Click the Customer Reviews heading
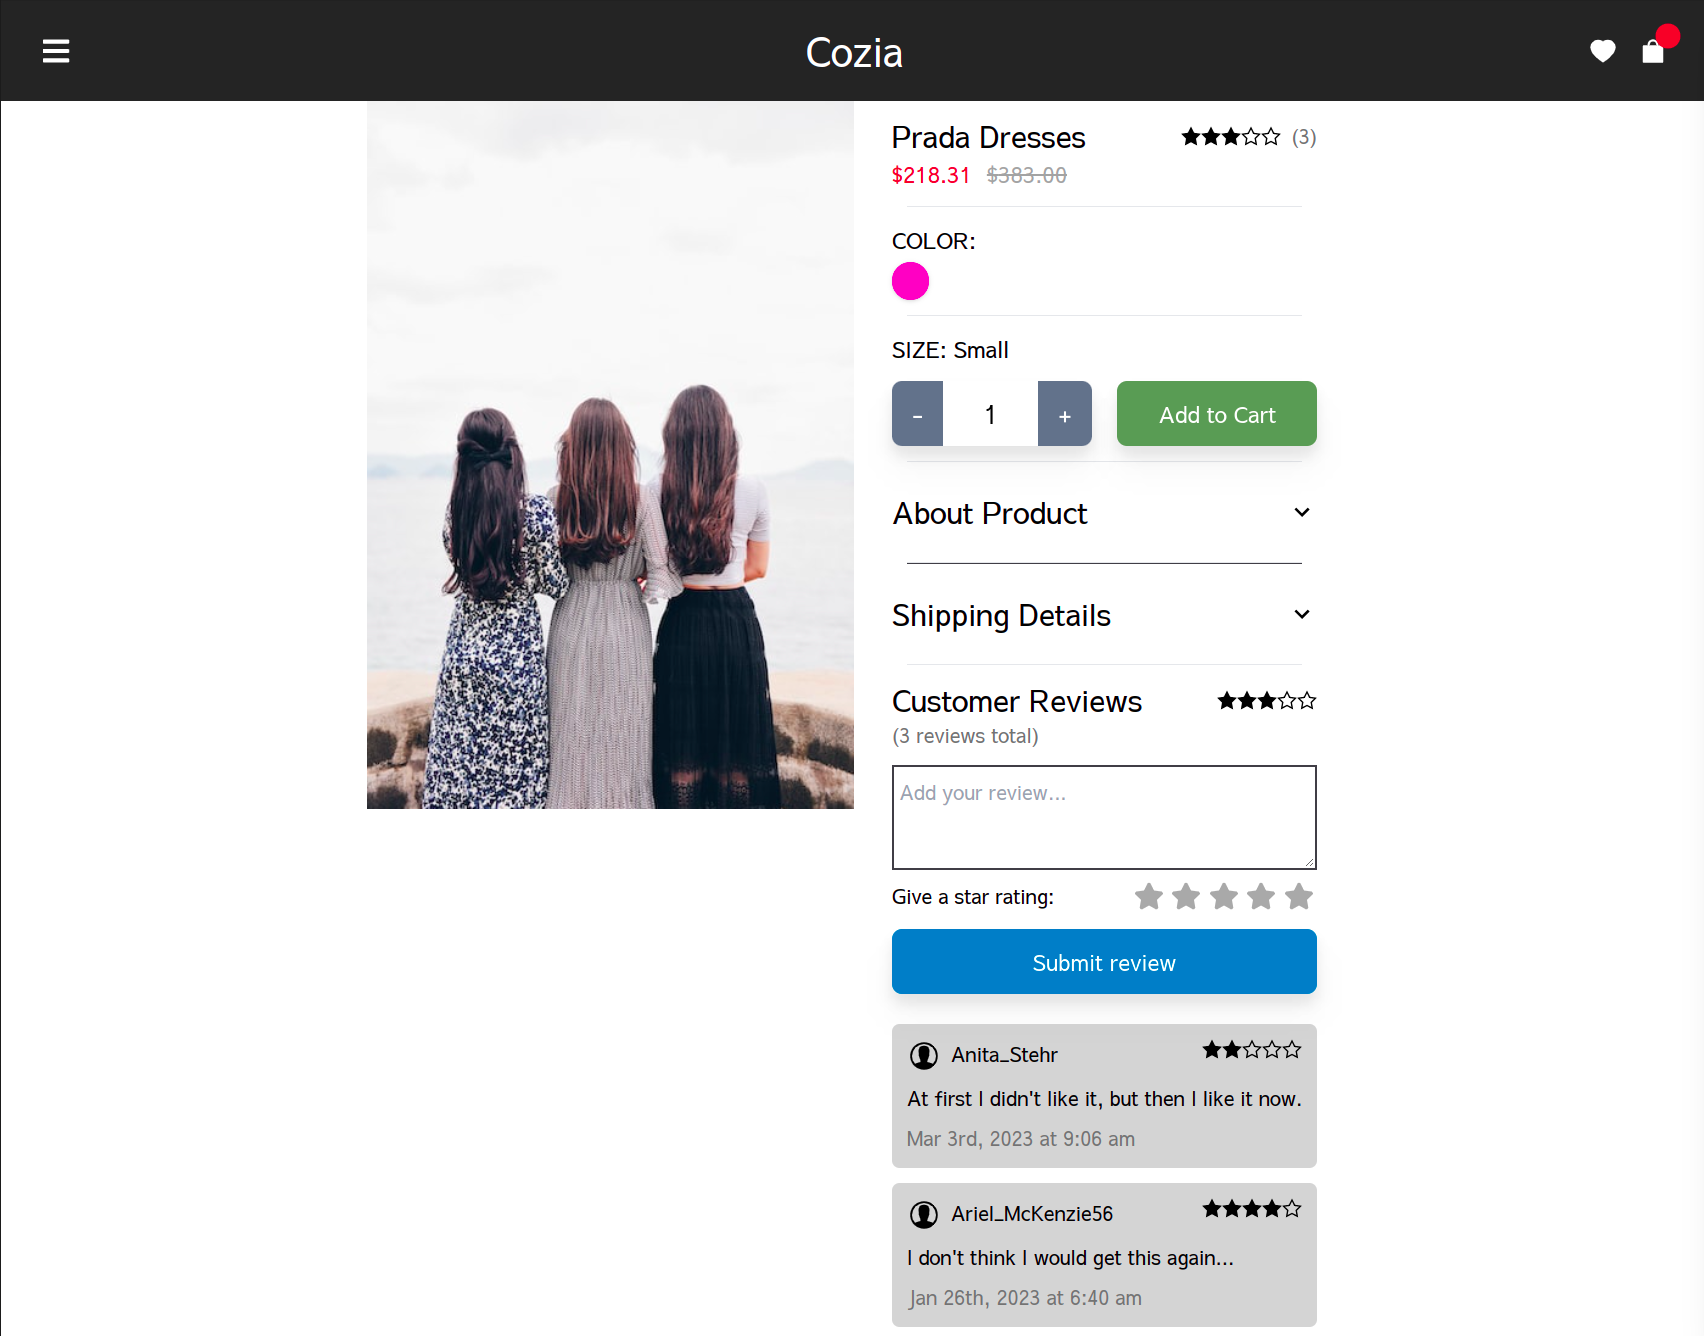The width and height of the screenshot is (1704, 1336). click(x=1017, y=701)
